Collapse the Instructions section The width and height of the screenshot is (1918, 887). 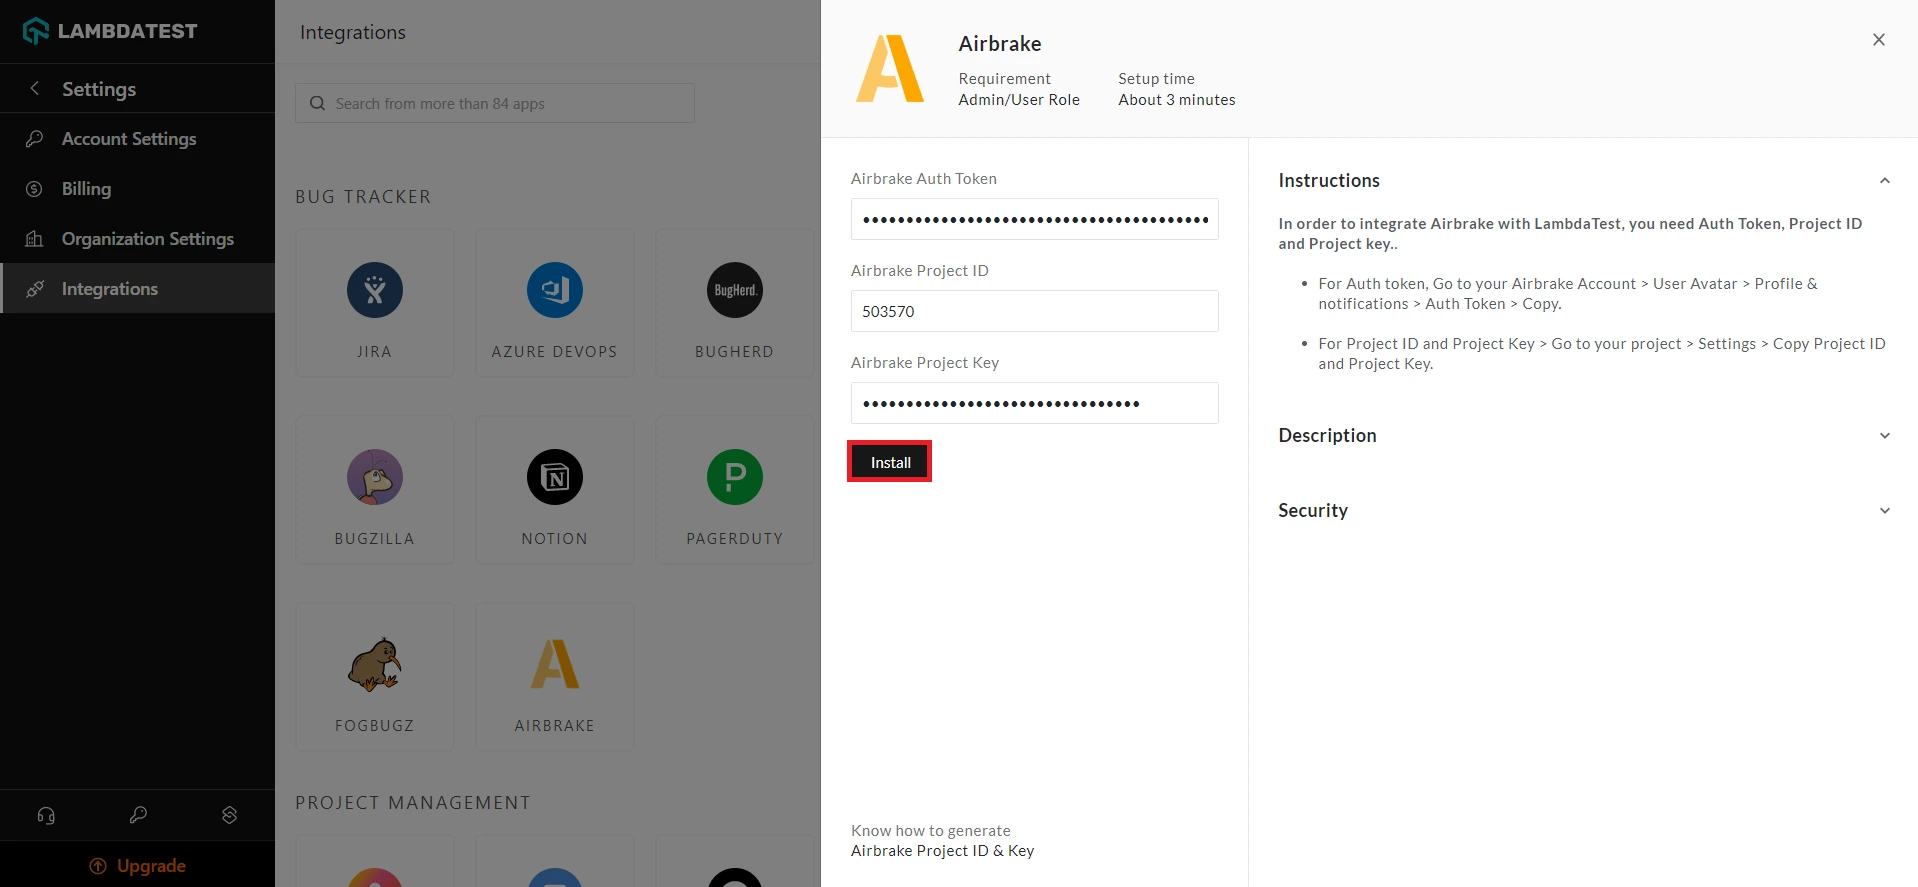1884,181
